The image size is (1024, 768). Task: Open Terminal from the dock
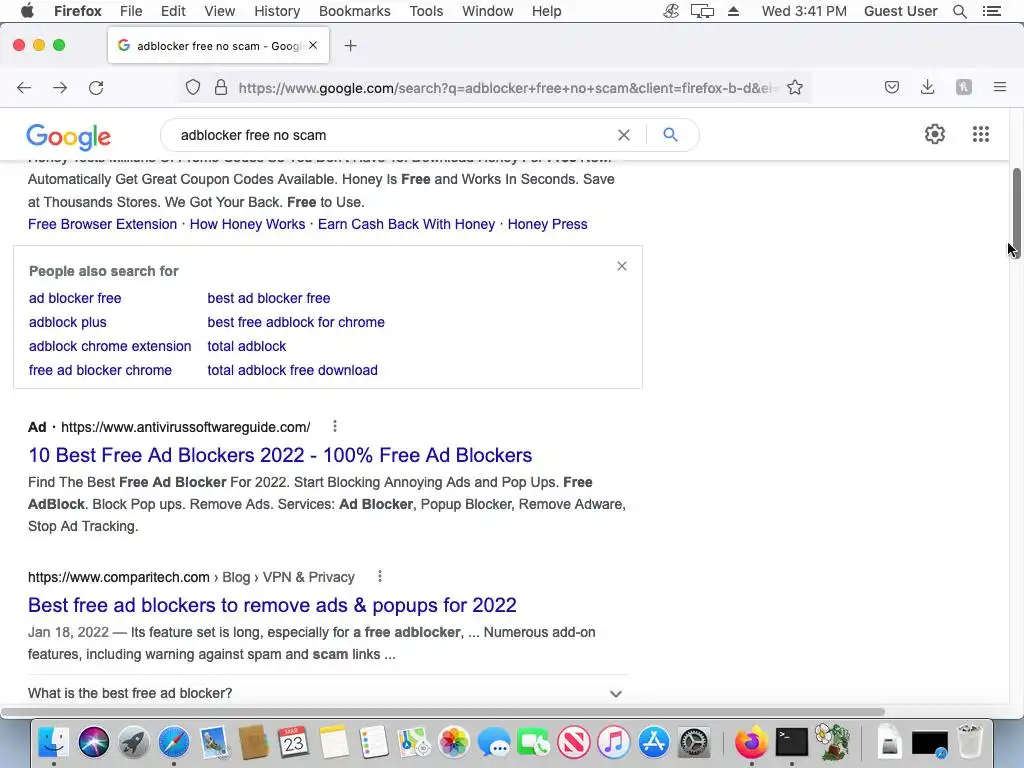(792, 742)
